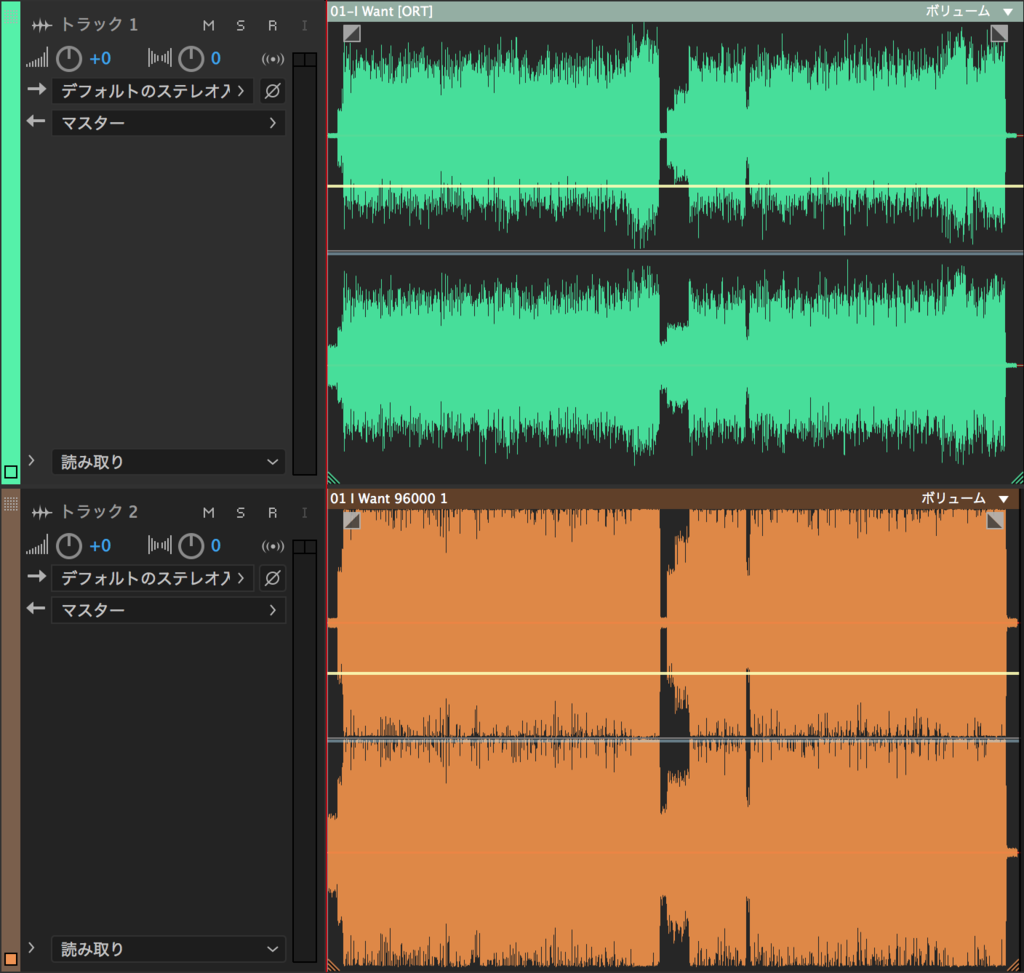Arm Track 2 for recording (R)

click(x=272, y=513)
